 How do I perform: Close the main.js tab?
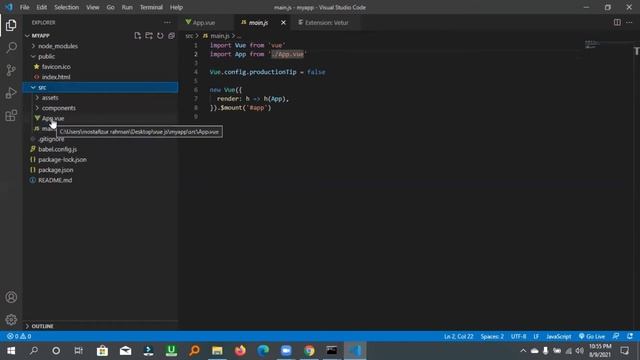283,22
